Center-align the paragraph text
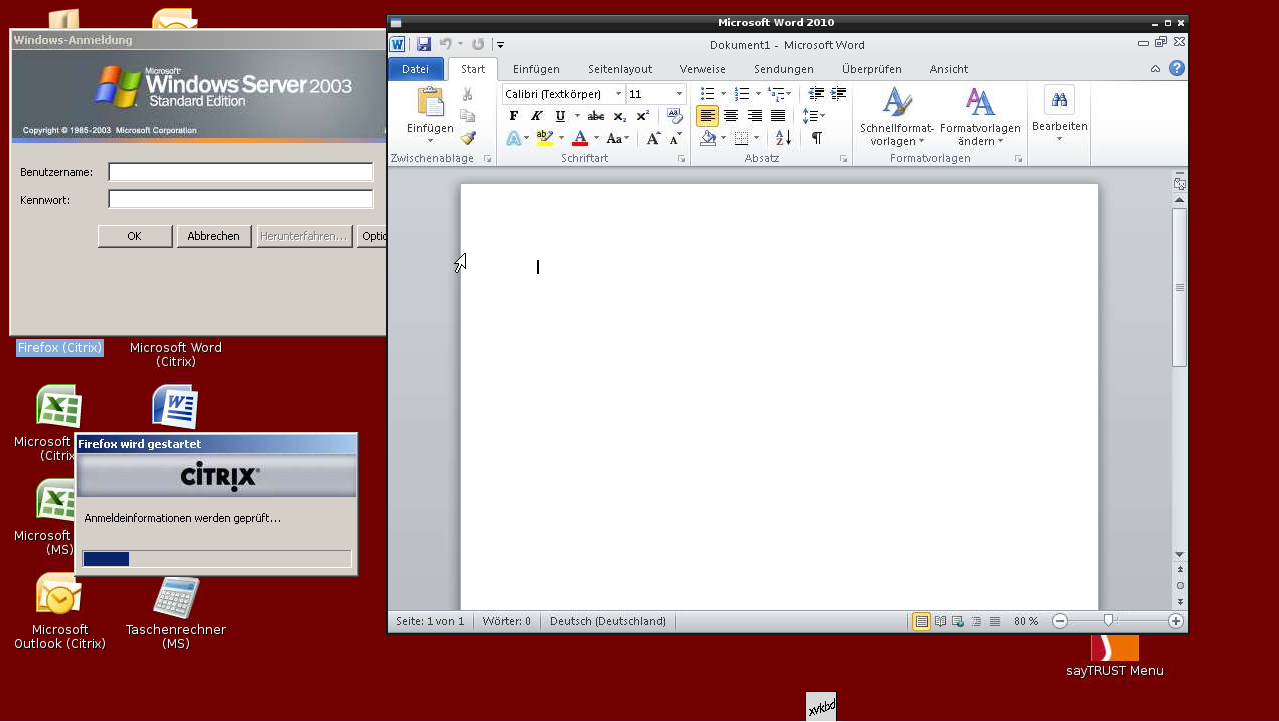Image resolution: width=1279 pixels, height=722 pixels. [x=731, y=116]
